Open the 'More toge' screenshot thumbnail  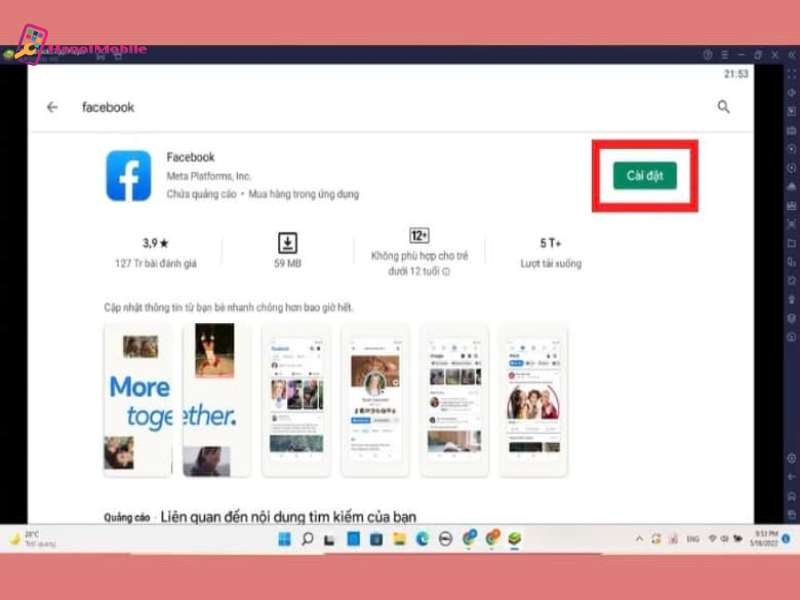[138, 400]
